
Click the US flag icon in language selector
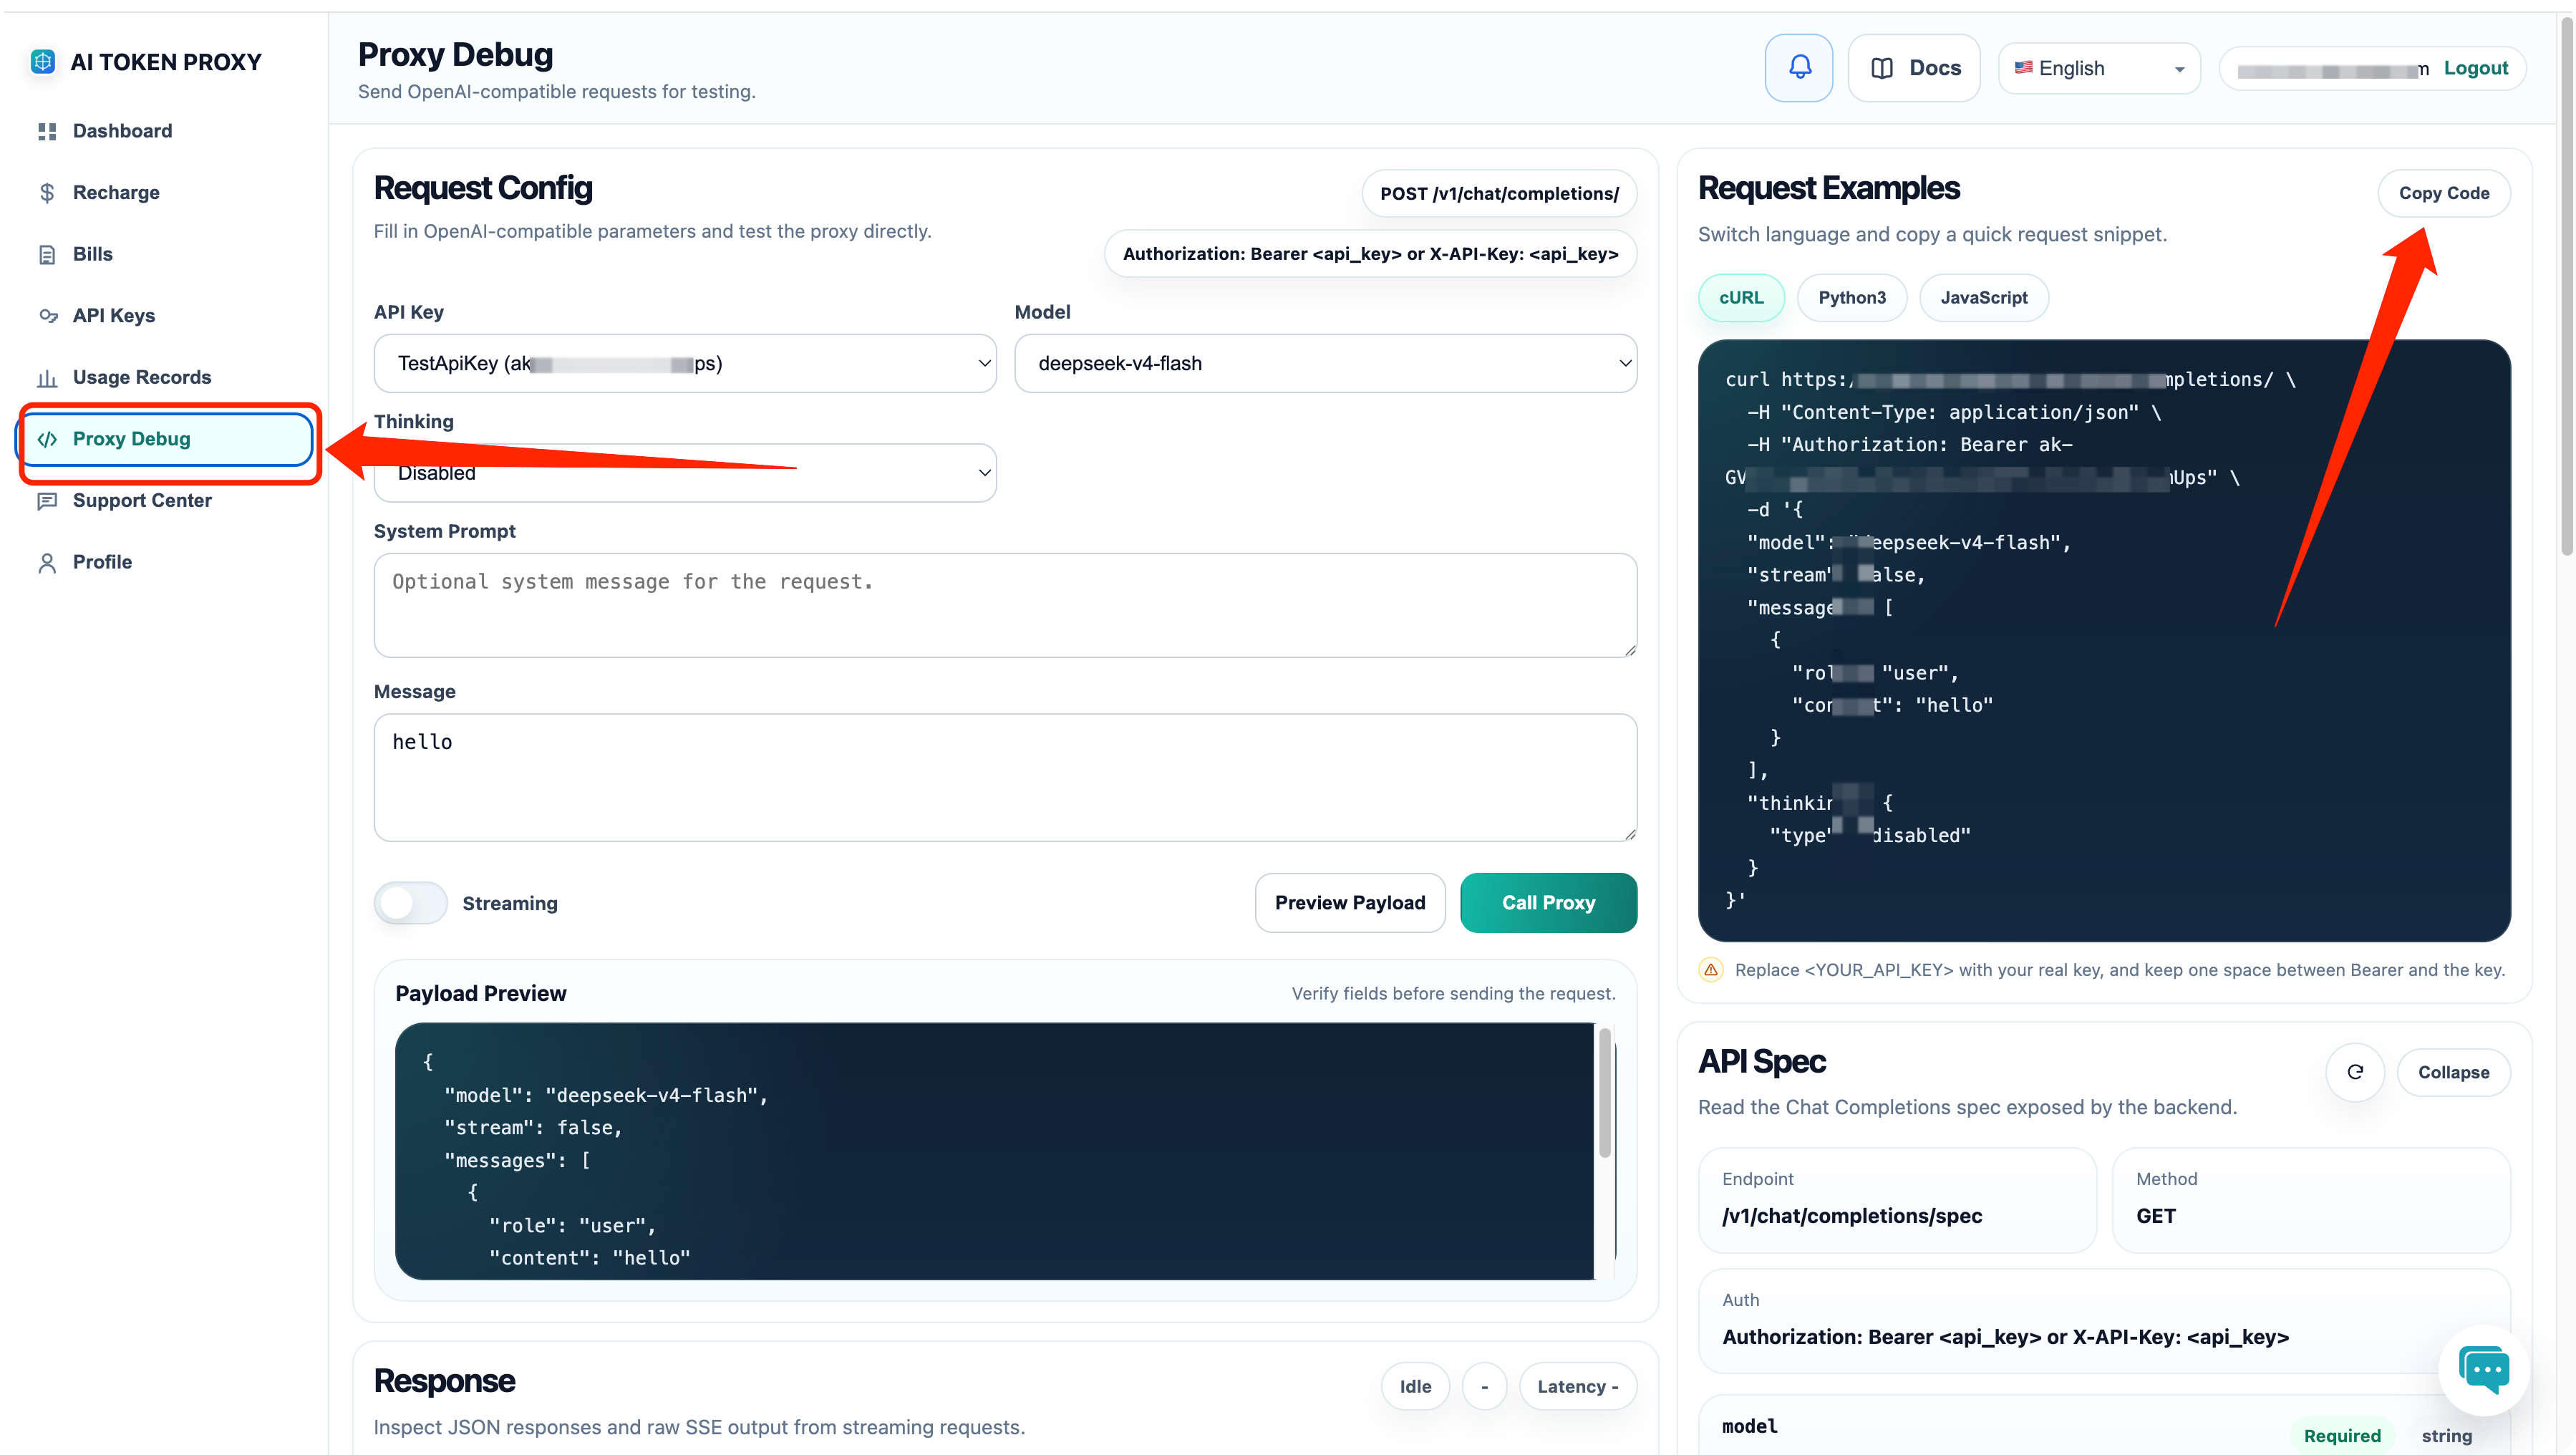[2023, 67]
